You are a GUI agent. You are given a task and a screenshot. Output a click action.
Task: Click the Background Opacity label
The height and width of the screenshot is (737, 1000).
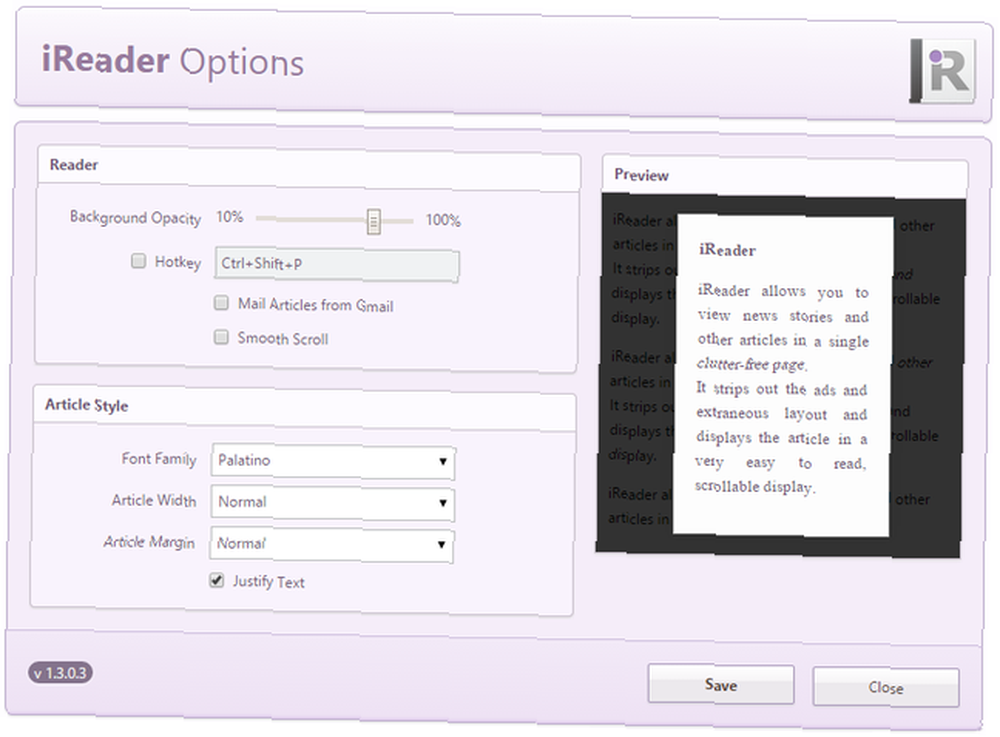pos(135,217)
